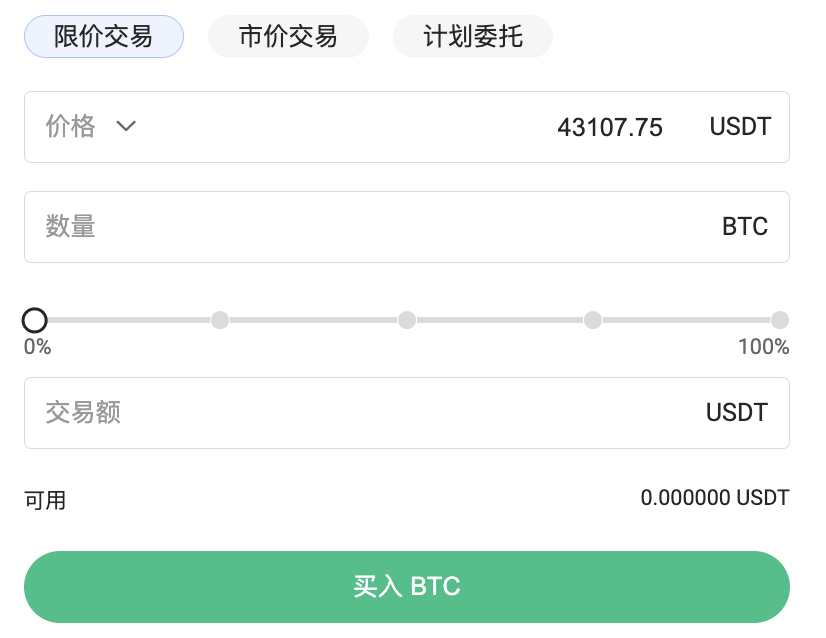The image size is (826, 638).
Task: Set slider to the 50% middle dot
Action: pyautogui.click(x=407, y=320)
